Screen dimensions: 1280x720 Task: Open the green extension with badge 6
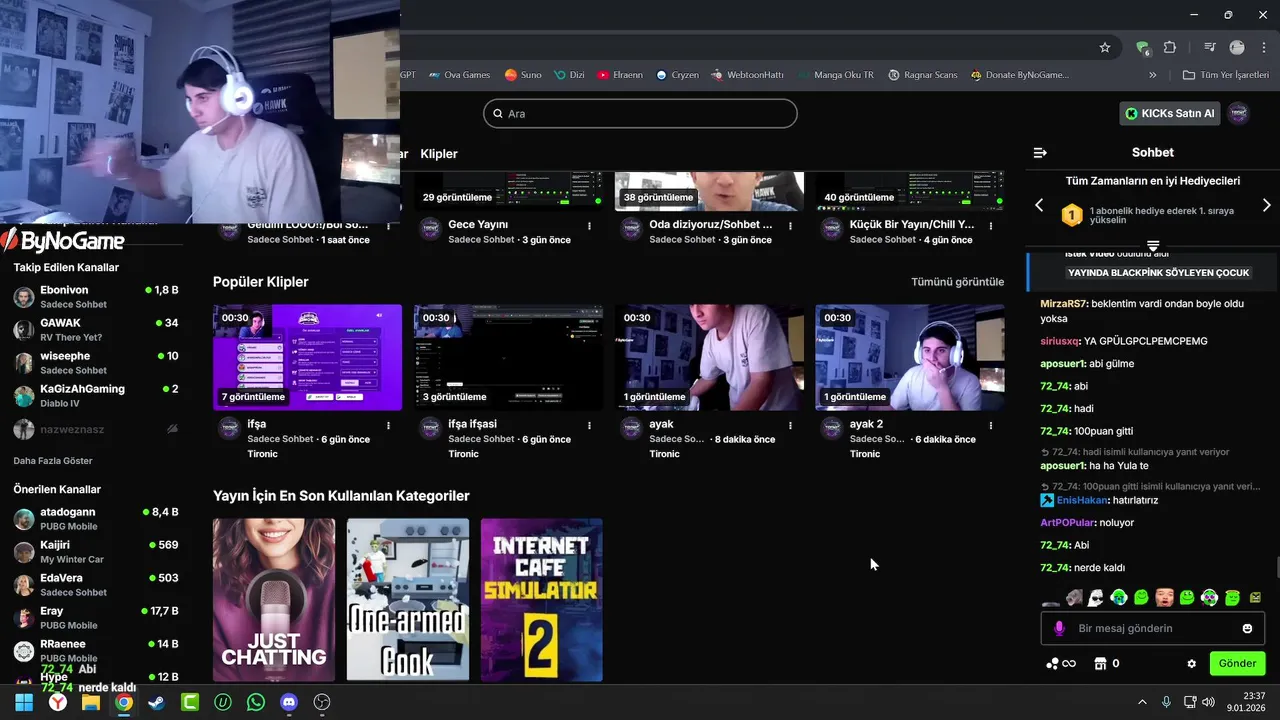(1143, 47)
